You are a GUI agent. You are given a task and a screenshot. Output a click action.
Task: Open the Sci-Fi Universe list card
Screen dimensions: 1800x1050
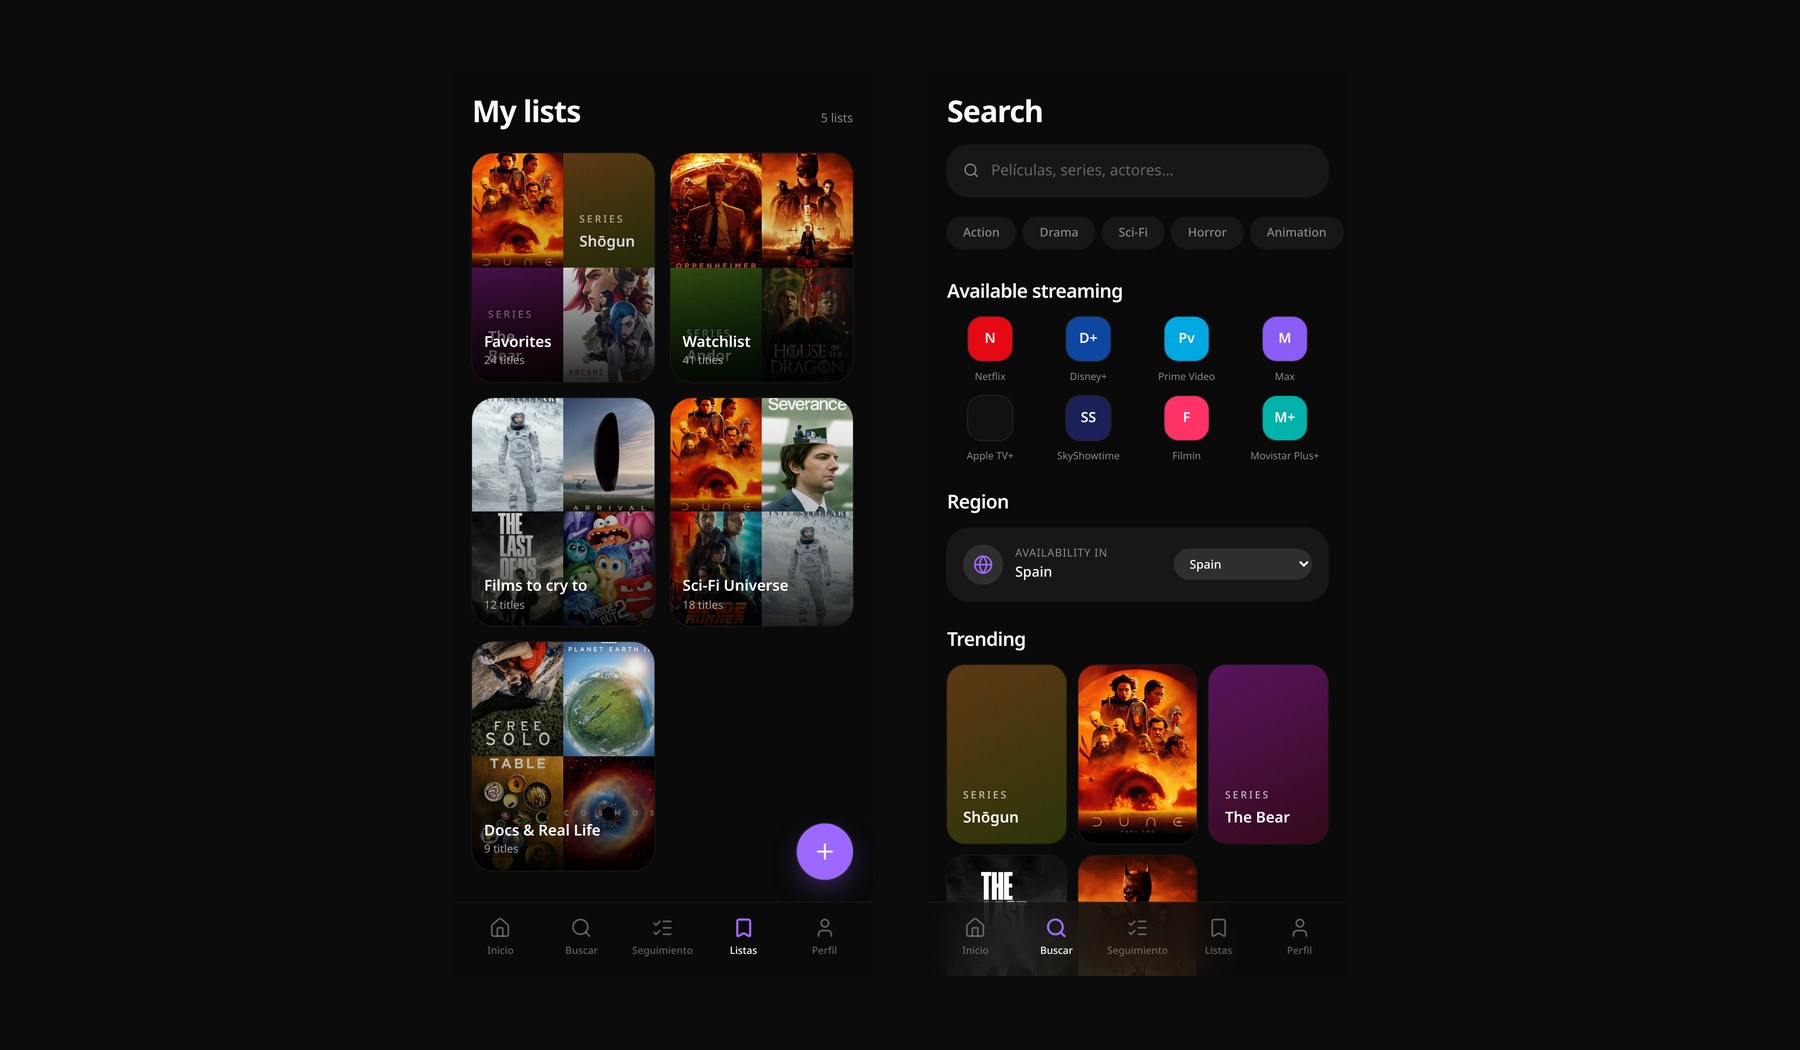pos(761,512)
